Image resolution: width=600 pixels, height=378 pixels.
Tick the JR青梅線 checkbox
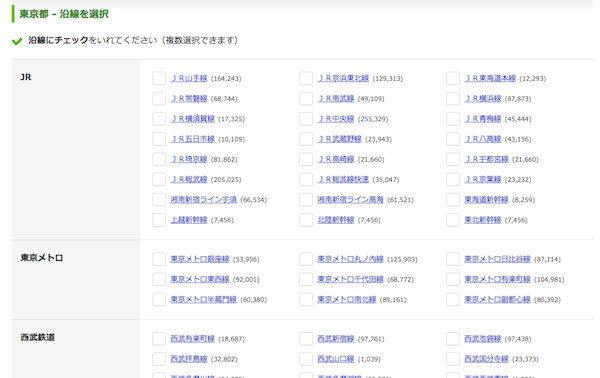click(x=453, y=119)
